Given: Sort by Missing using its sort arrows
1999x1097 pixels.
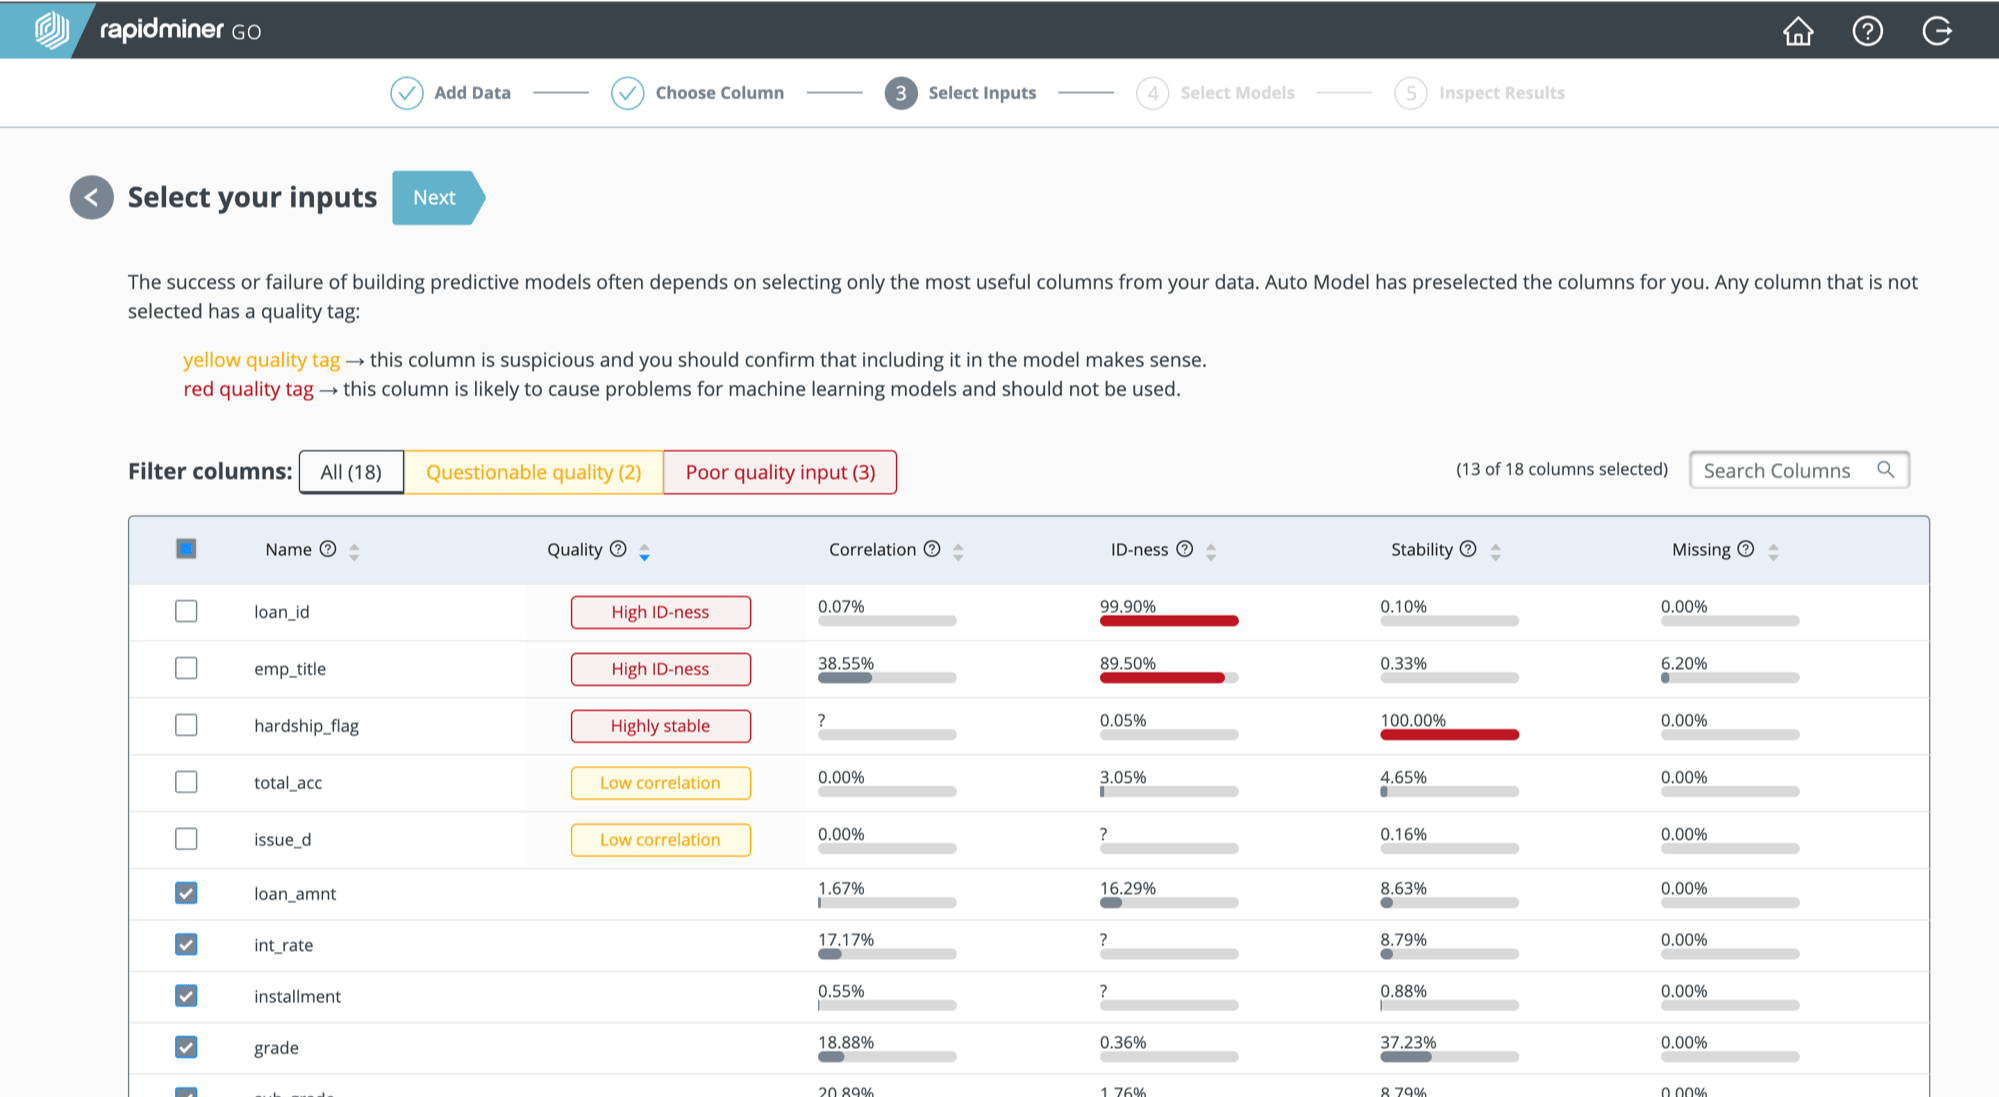Looking at the screenshot, I should click(1774, 549).
